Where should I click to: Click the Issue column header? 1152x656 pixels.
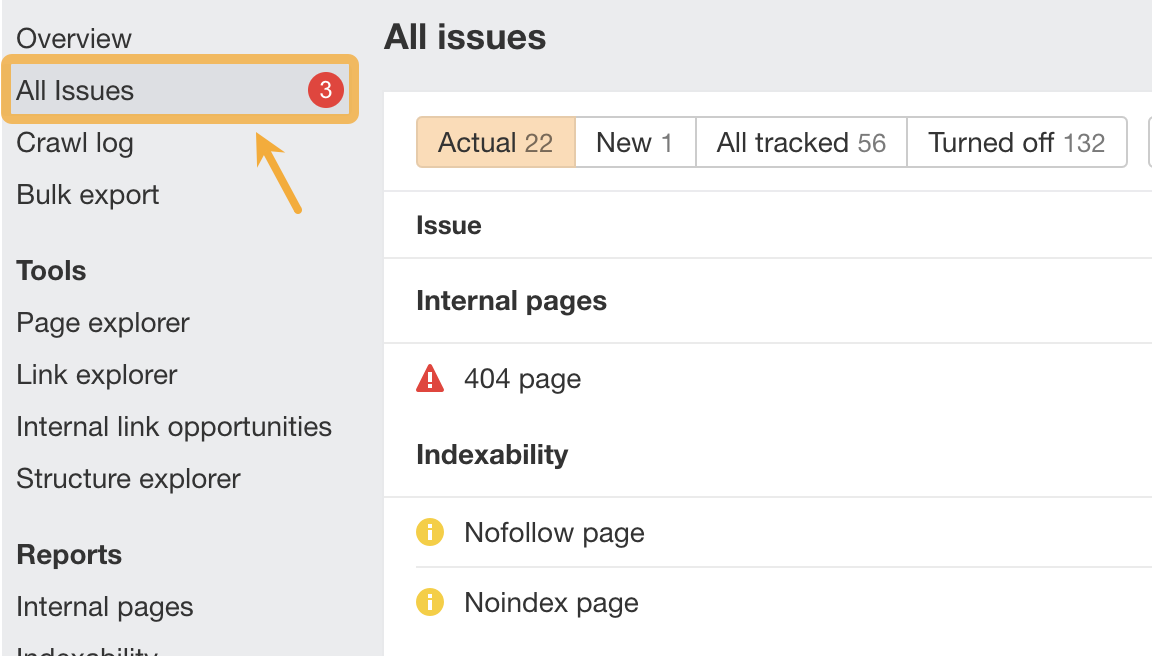(x=448, y=225)
